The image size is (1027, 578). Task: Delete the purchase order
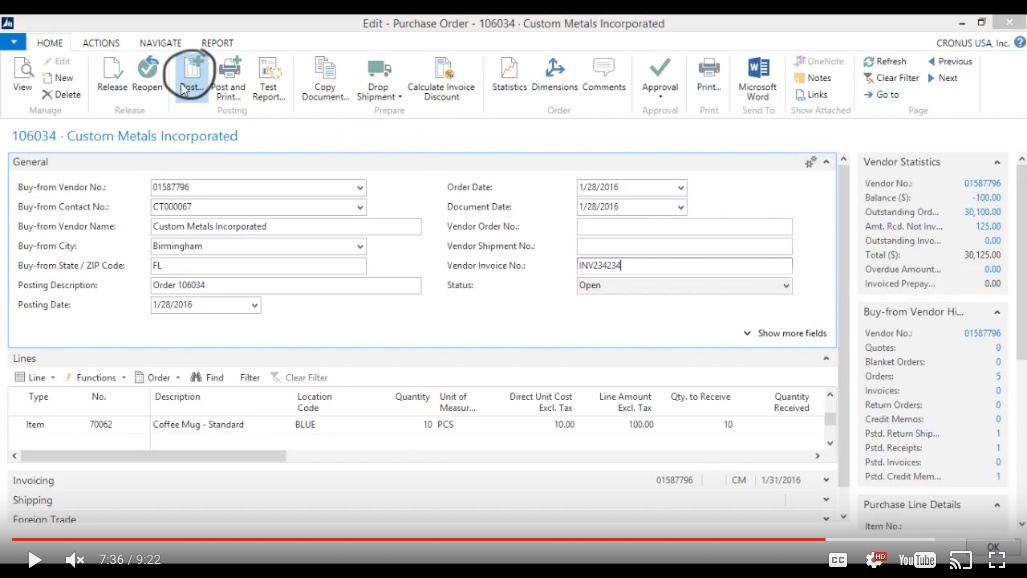[x=62, y=94]
